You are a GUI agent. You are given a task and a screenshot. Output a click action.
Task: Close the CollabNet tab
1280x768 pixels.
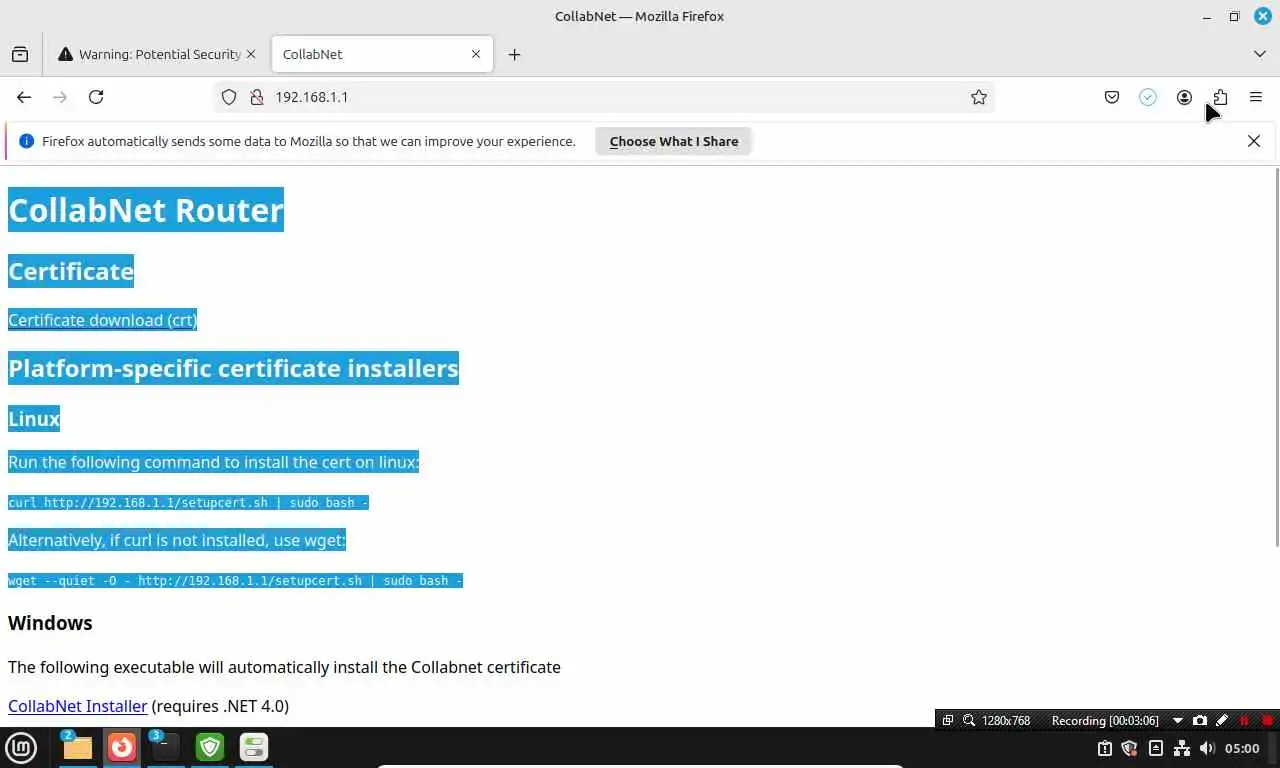[476, 54]
